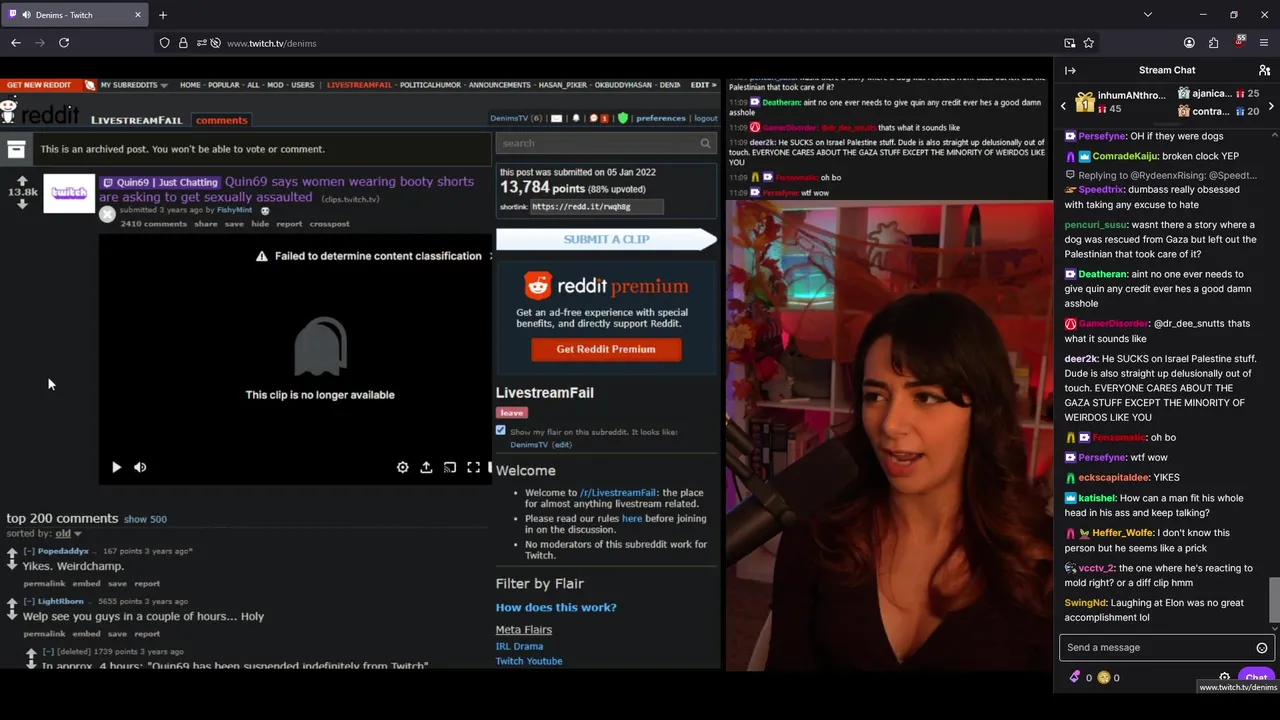Click the address bar URL www.twitch.tv/denims

pos(272,44)
